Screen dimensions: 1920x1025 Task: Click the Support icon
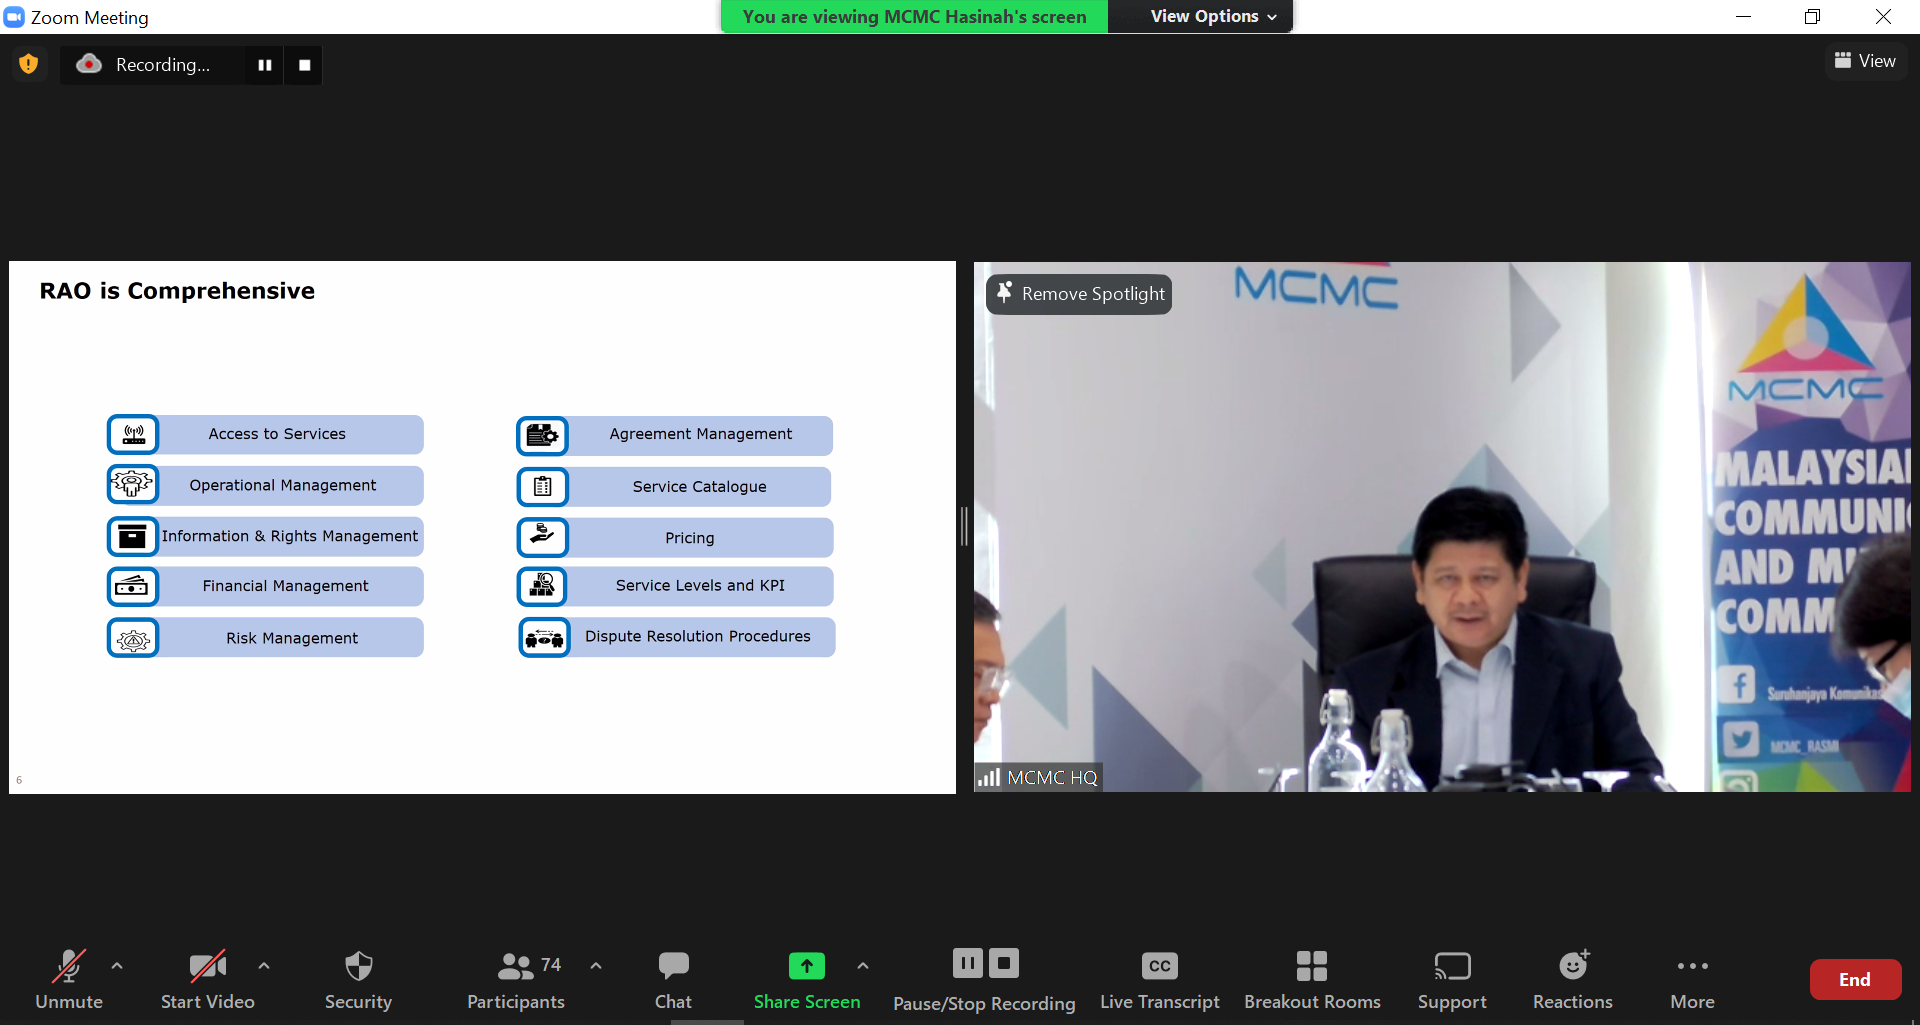click(x=1451, y=979)
